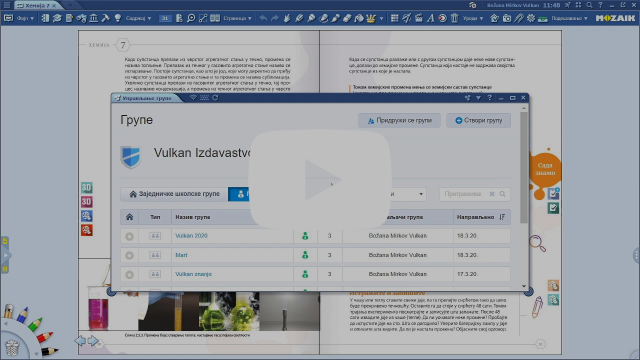Image resolution: width=640 pixels, height=360 pixels.
Task: Toggle the favorite marker for the Vulkan znanje row
Action: coord(129,274)
